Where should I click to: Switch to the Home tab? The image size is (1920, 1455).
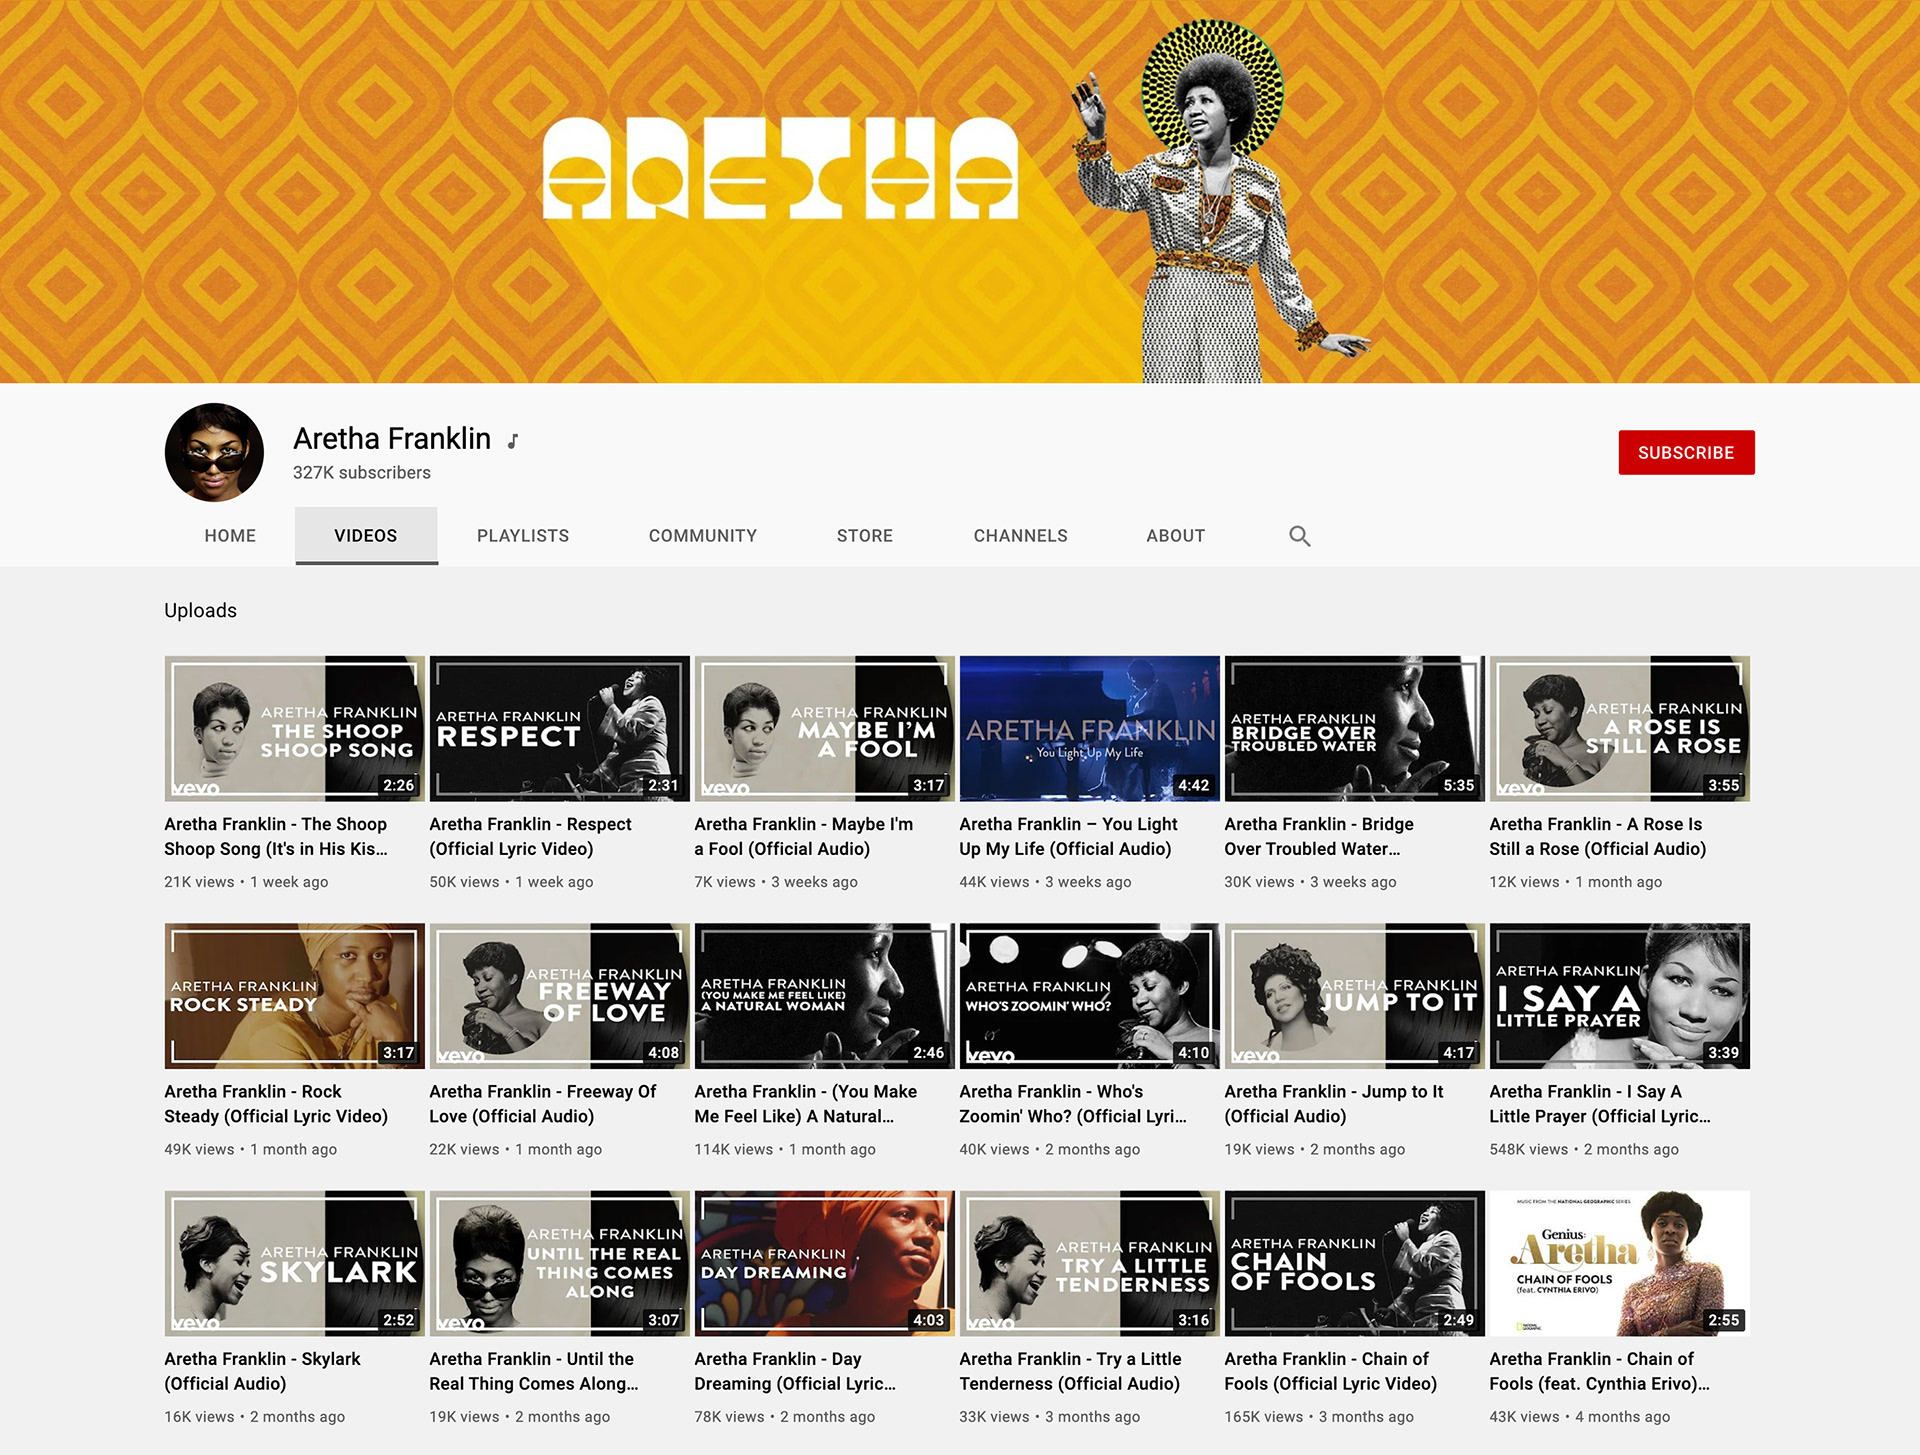(x=230, y=536)
